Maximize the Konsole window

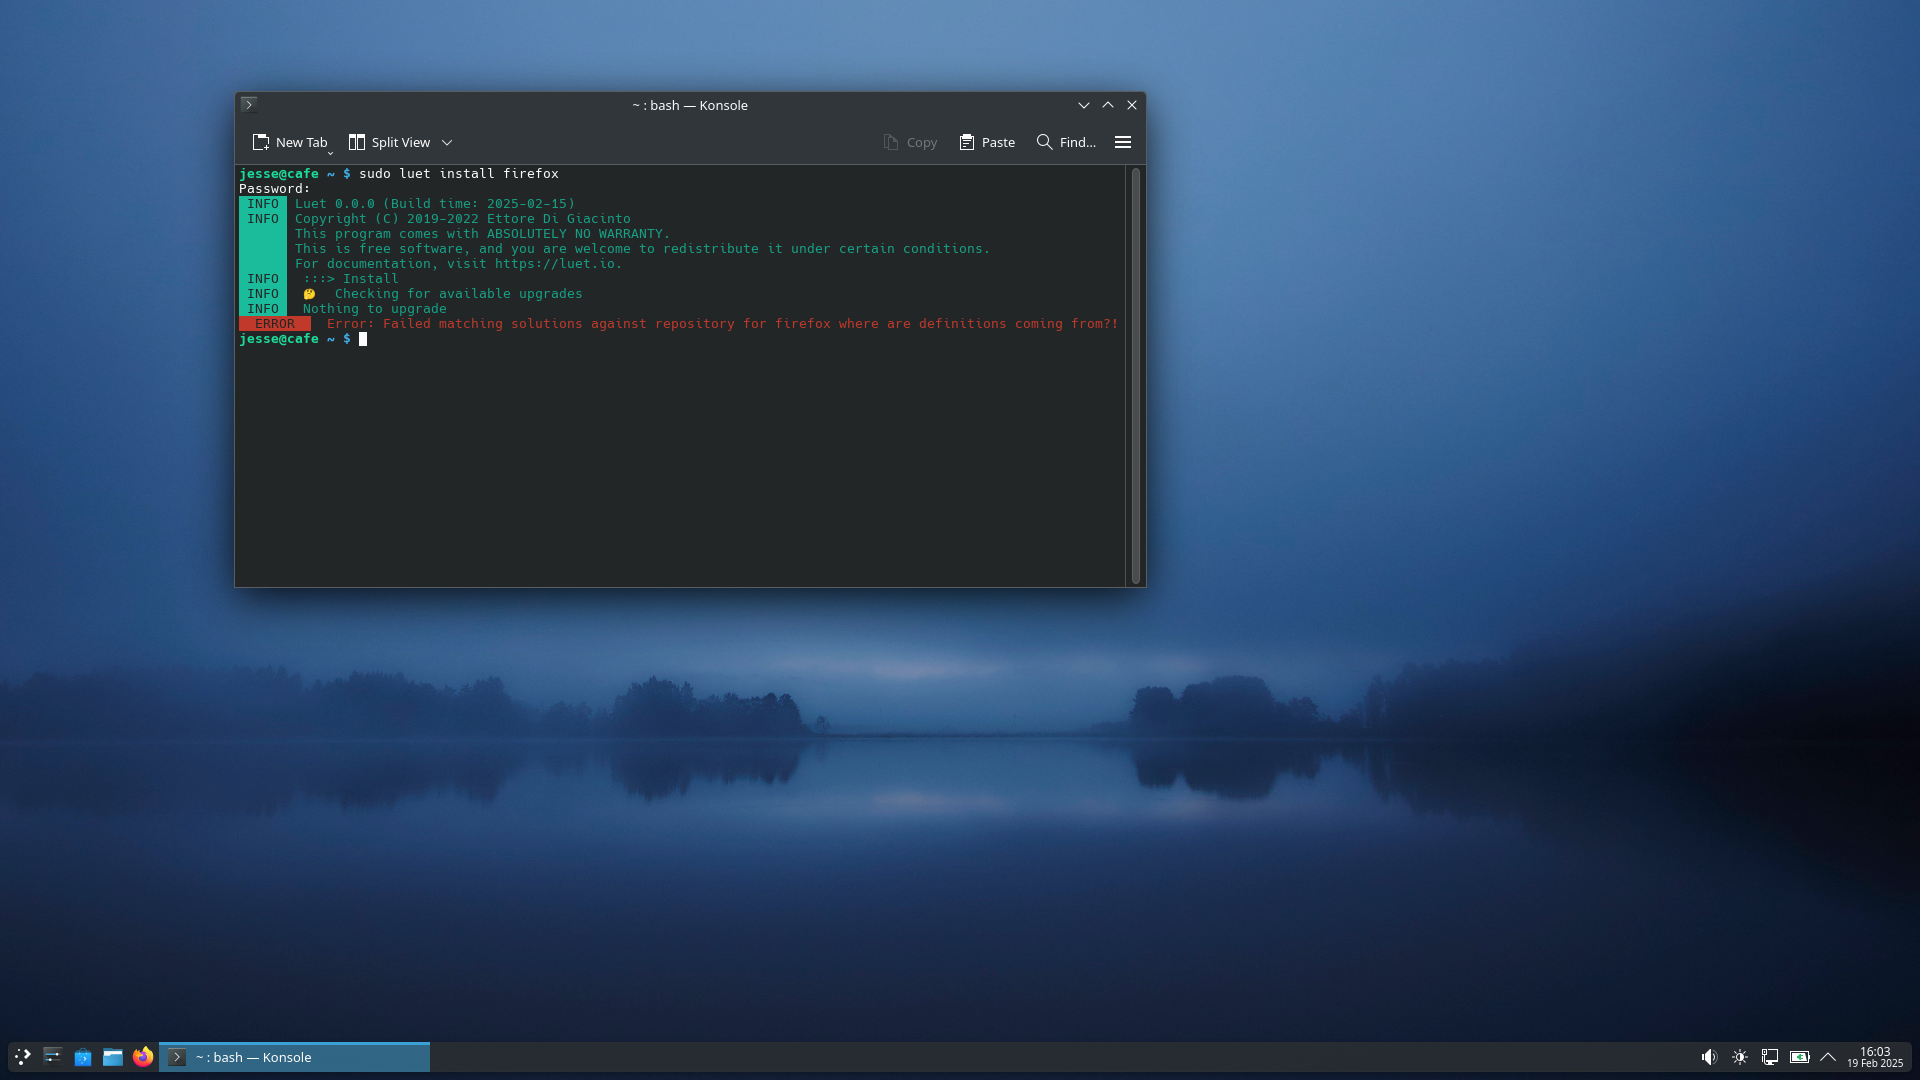click(x=1108, y=105)
